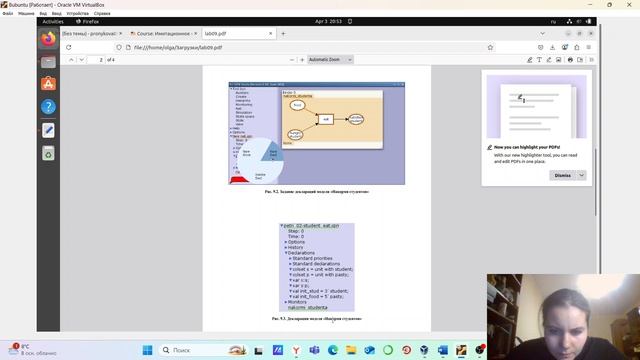This screenshot has width=640, height=360.
Task: Open Outlook from Windows taskbar
Action: point(369,350)
